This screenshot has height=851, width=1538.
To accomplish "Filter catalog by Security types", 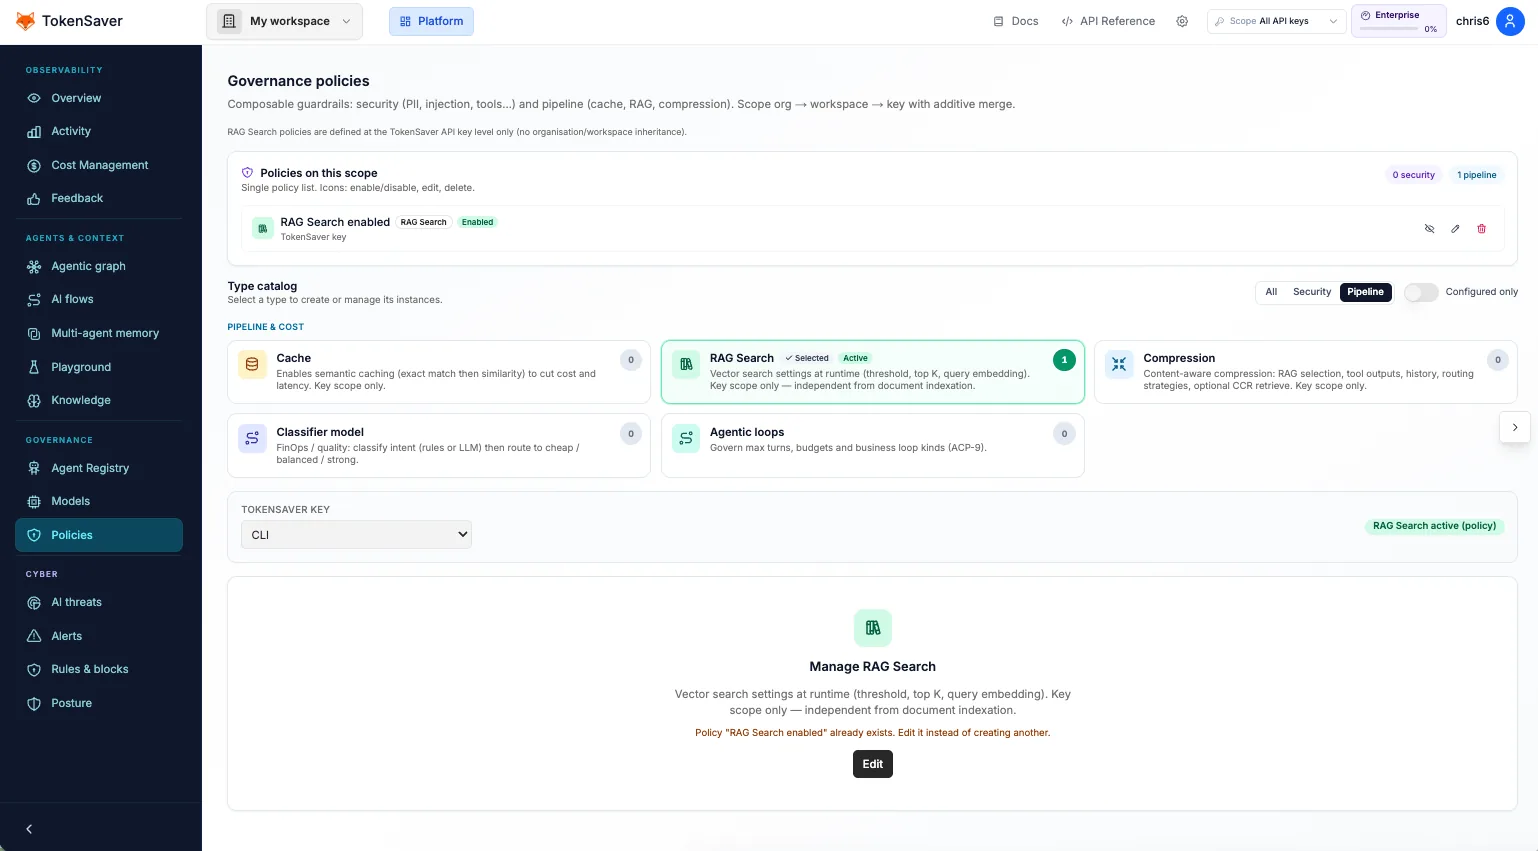I will tap(1312, 292).
